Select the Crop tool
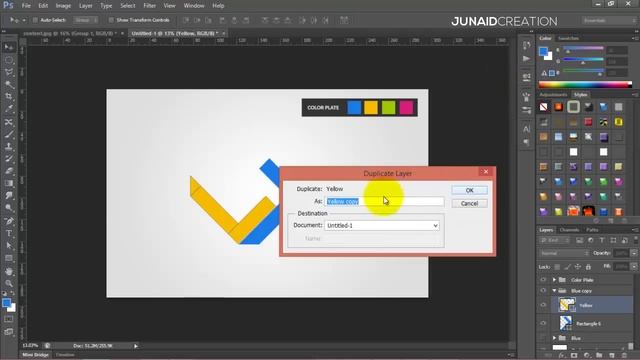 click(9, 97)
